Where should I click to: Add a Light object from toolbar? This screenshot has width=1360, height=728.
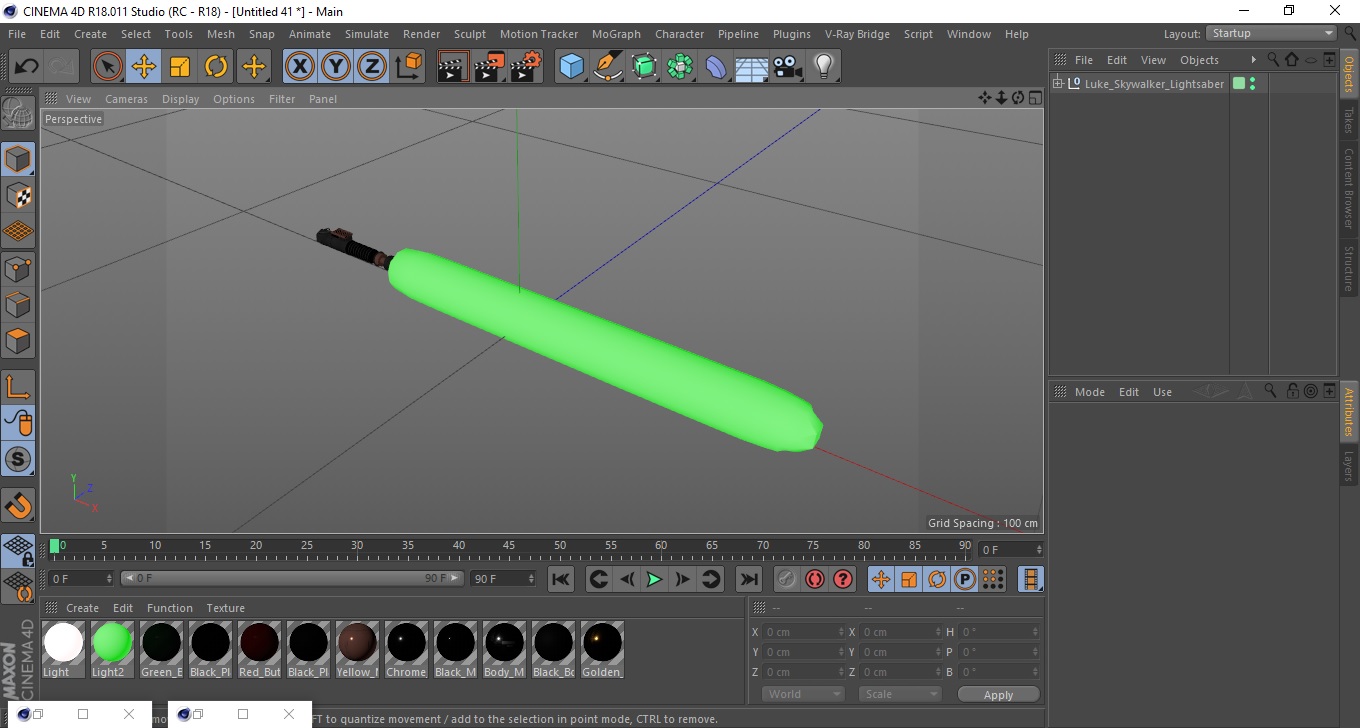pyautogui.click(x=823, y=67)
